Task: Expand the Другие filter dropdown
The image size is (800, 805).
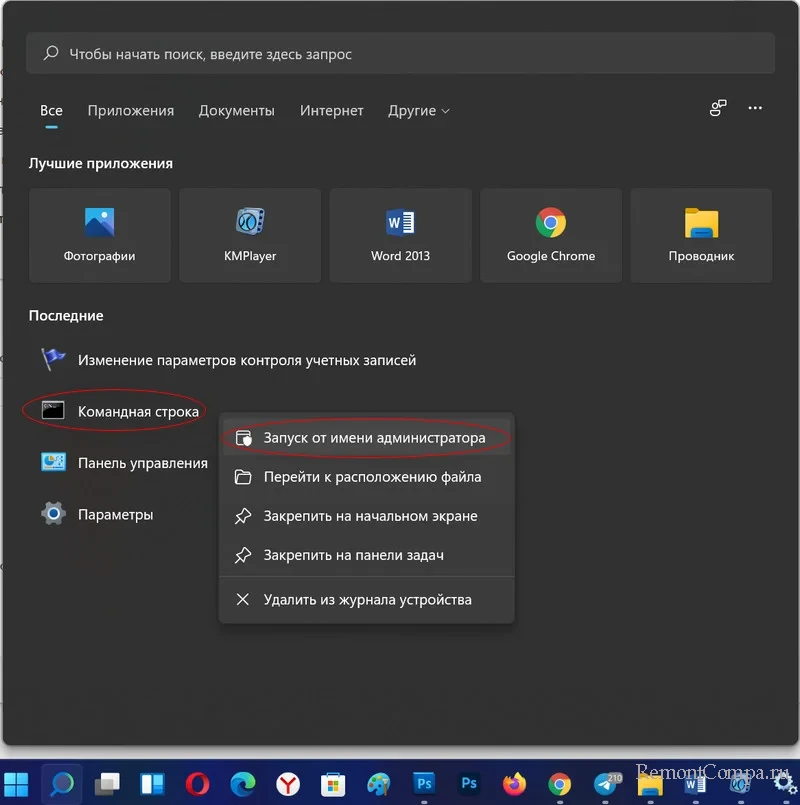Action: (418, 111)
